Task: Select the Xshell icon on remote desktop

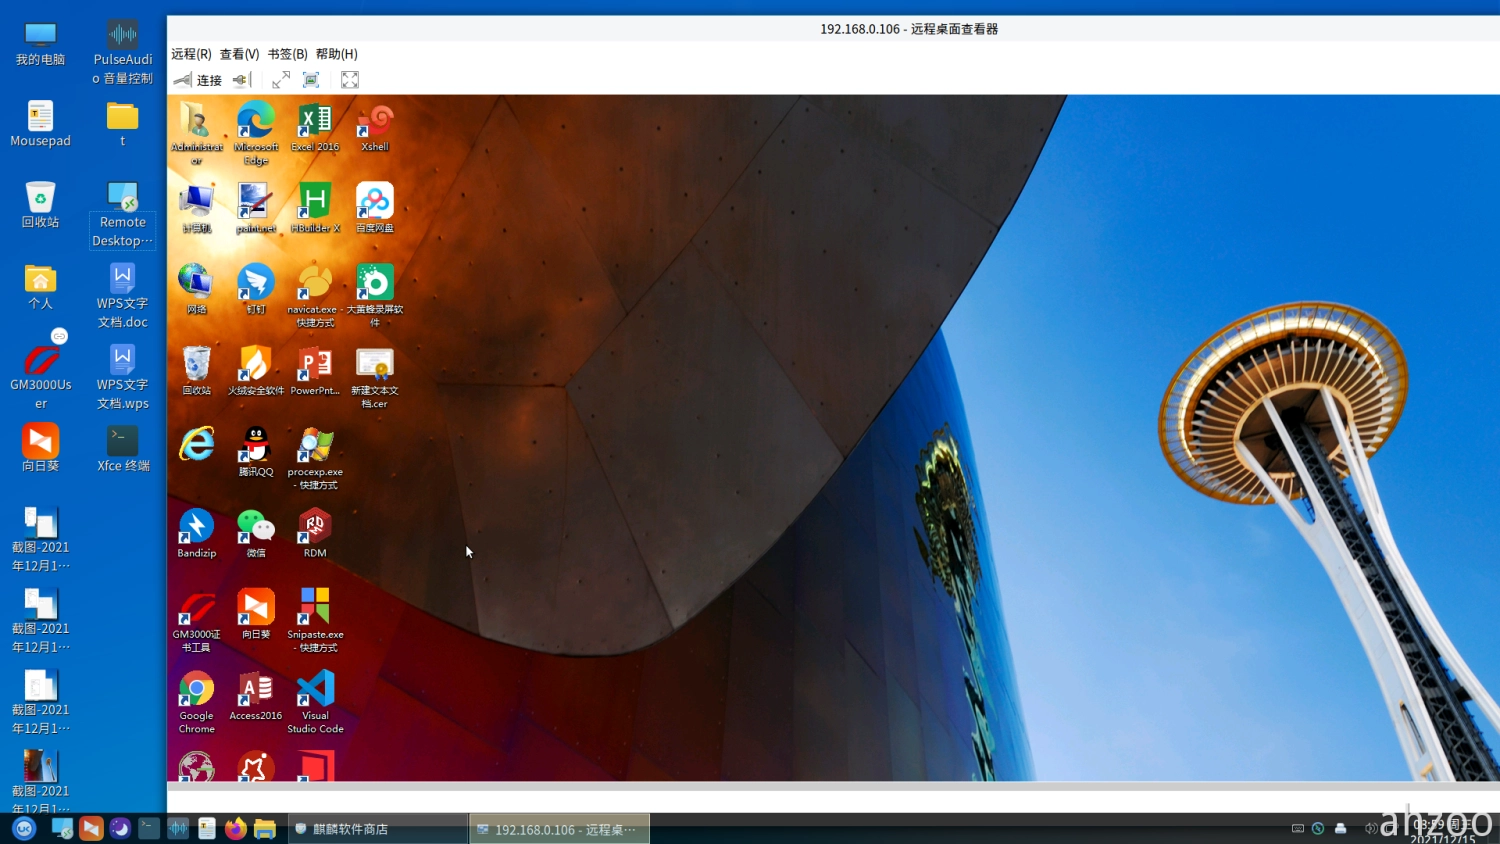Action: [375, 125]
